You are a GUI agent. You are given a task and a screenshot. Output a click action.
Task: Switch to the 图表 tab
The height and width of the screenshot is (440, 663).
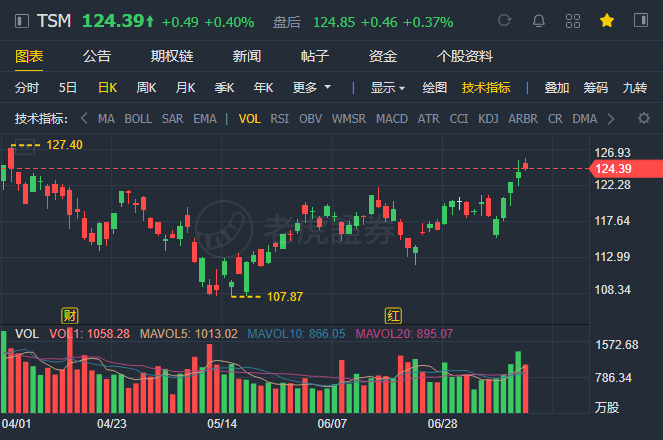tap(29, 56)
